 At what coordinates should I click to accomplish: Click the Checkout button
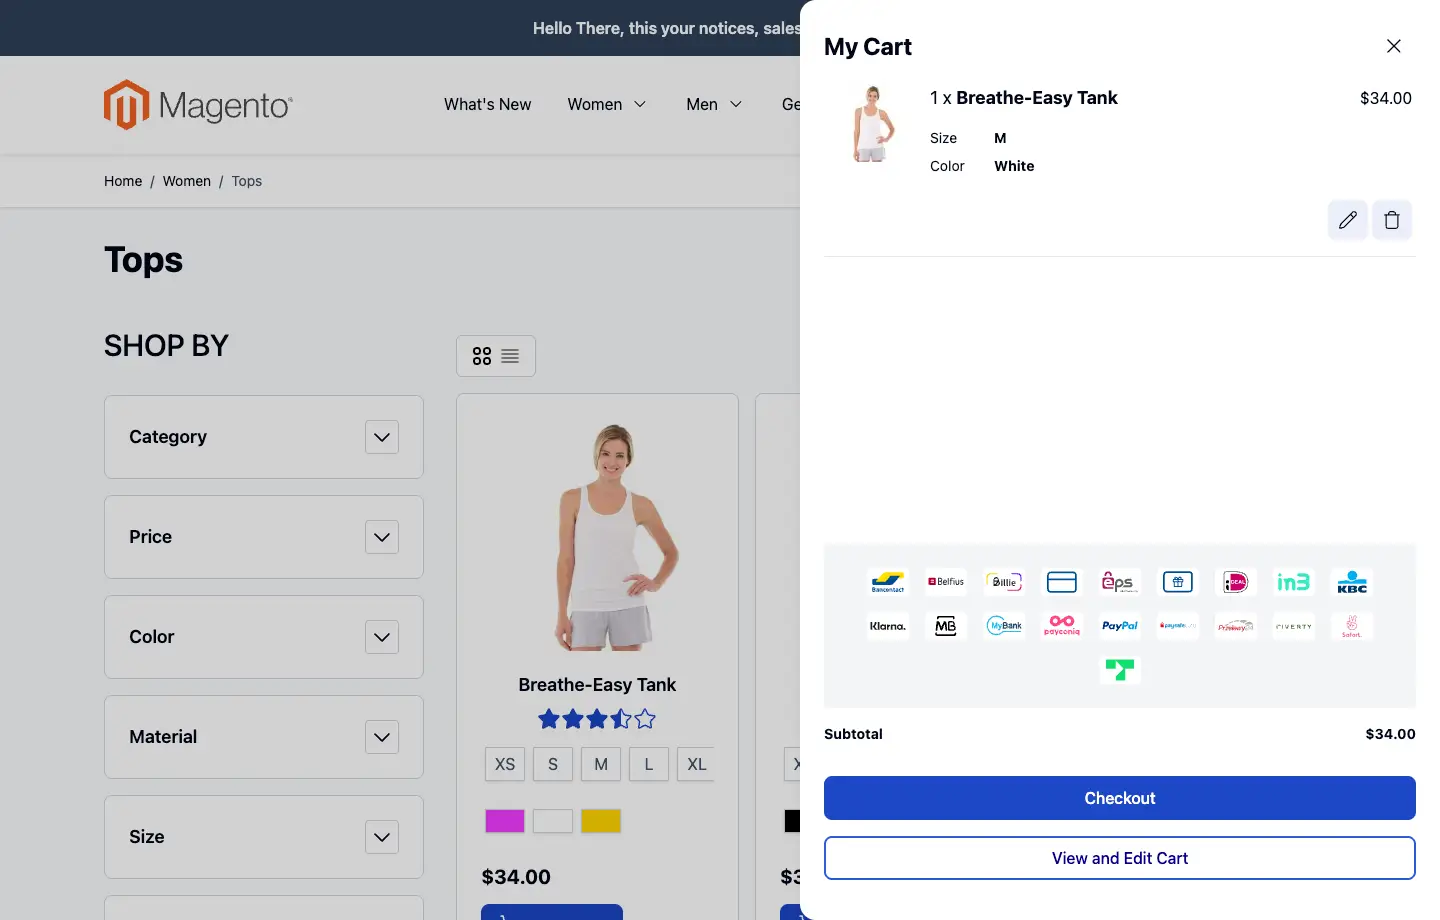click(1120, 798)
